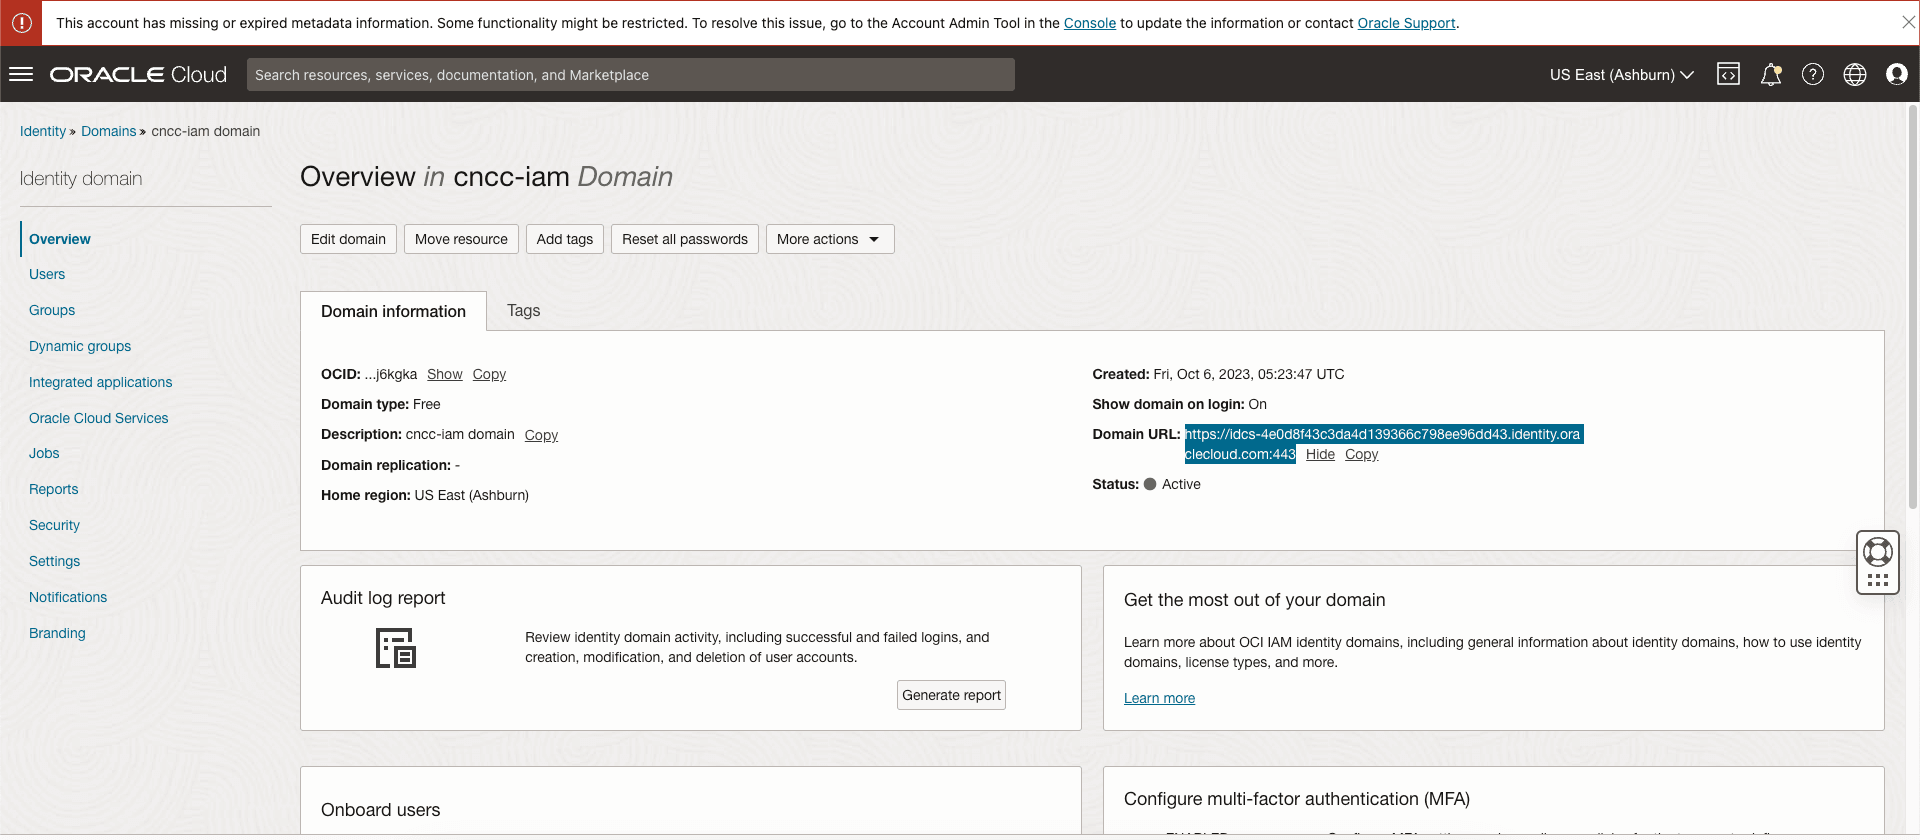Click the Active status text
1920x840 pixels.
click(1181, 484)
